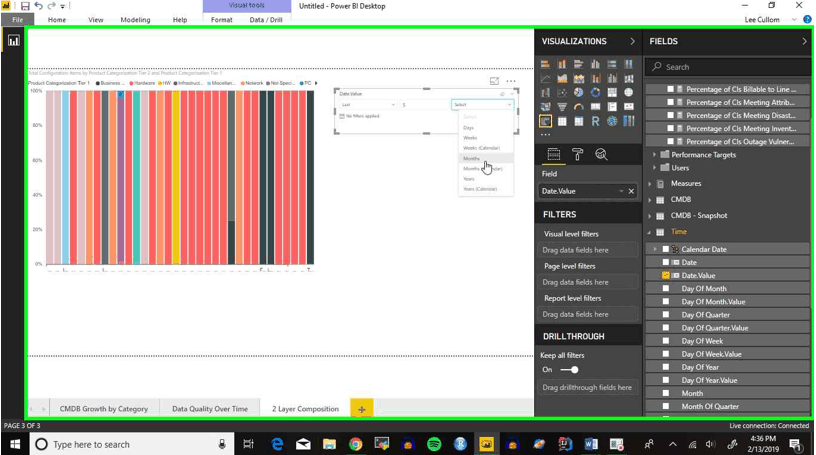Choose Days from the dropdown list
816x455 pixels.
[486, 128]
